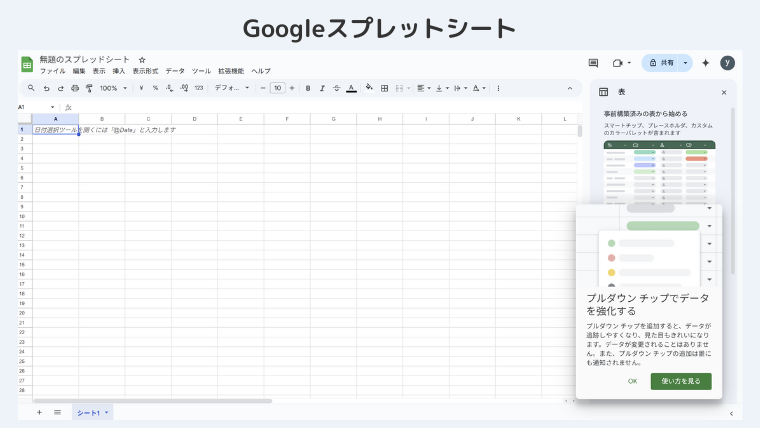The height and width of the screenshot is (428, 760).
Task: Show the side panel with bottom-right chevron
Action: [731, 413]
